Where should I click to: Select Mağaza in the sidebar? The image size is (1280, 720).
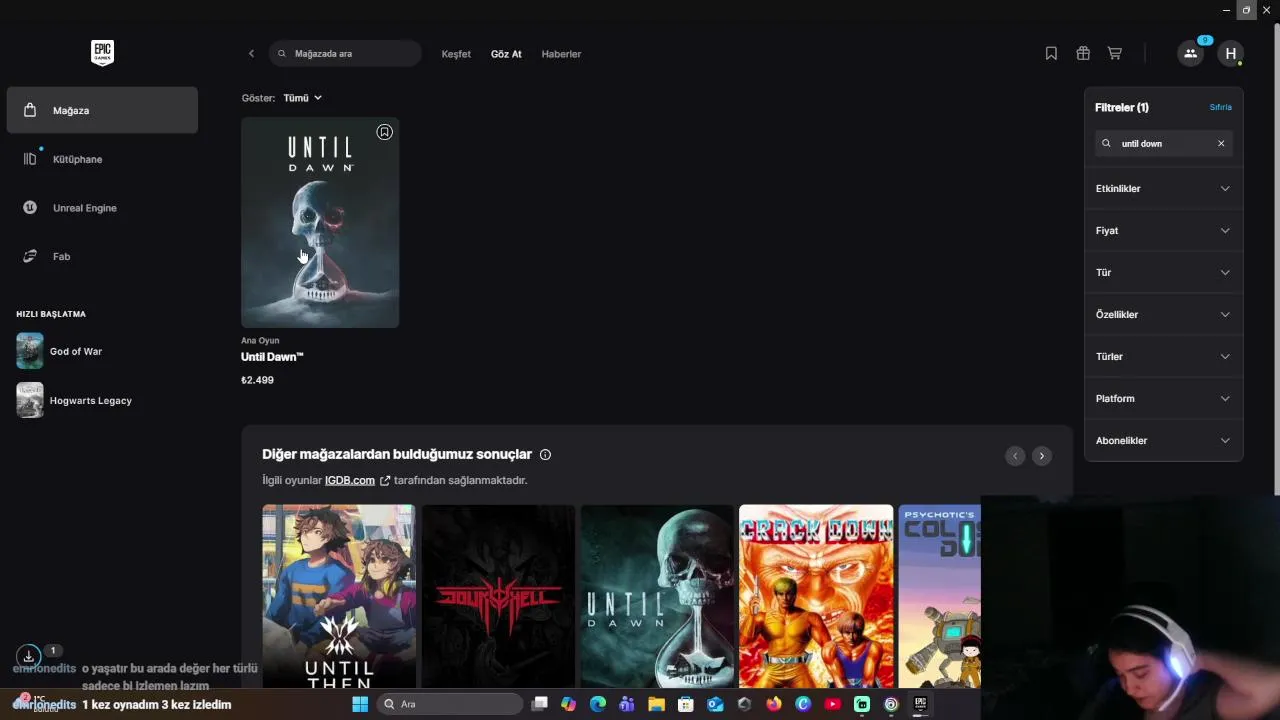point(102,110)
